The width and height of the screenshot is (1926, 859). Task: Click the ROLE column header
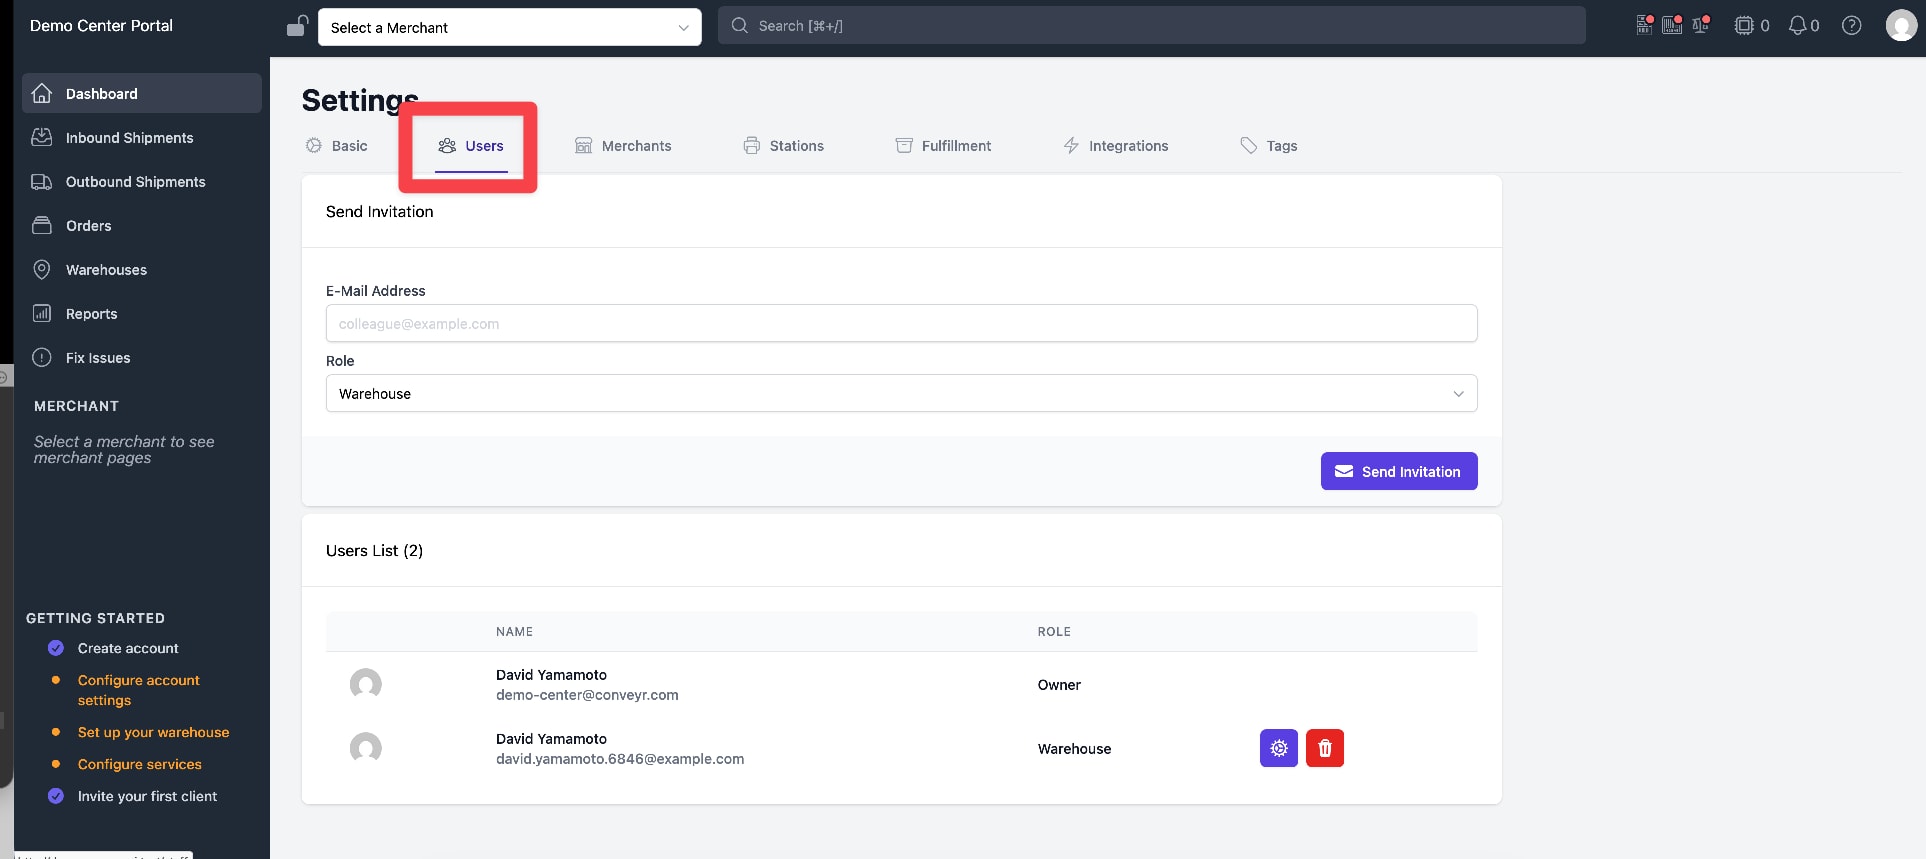click(1054, 632)
